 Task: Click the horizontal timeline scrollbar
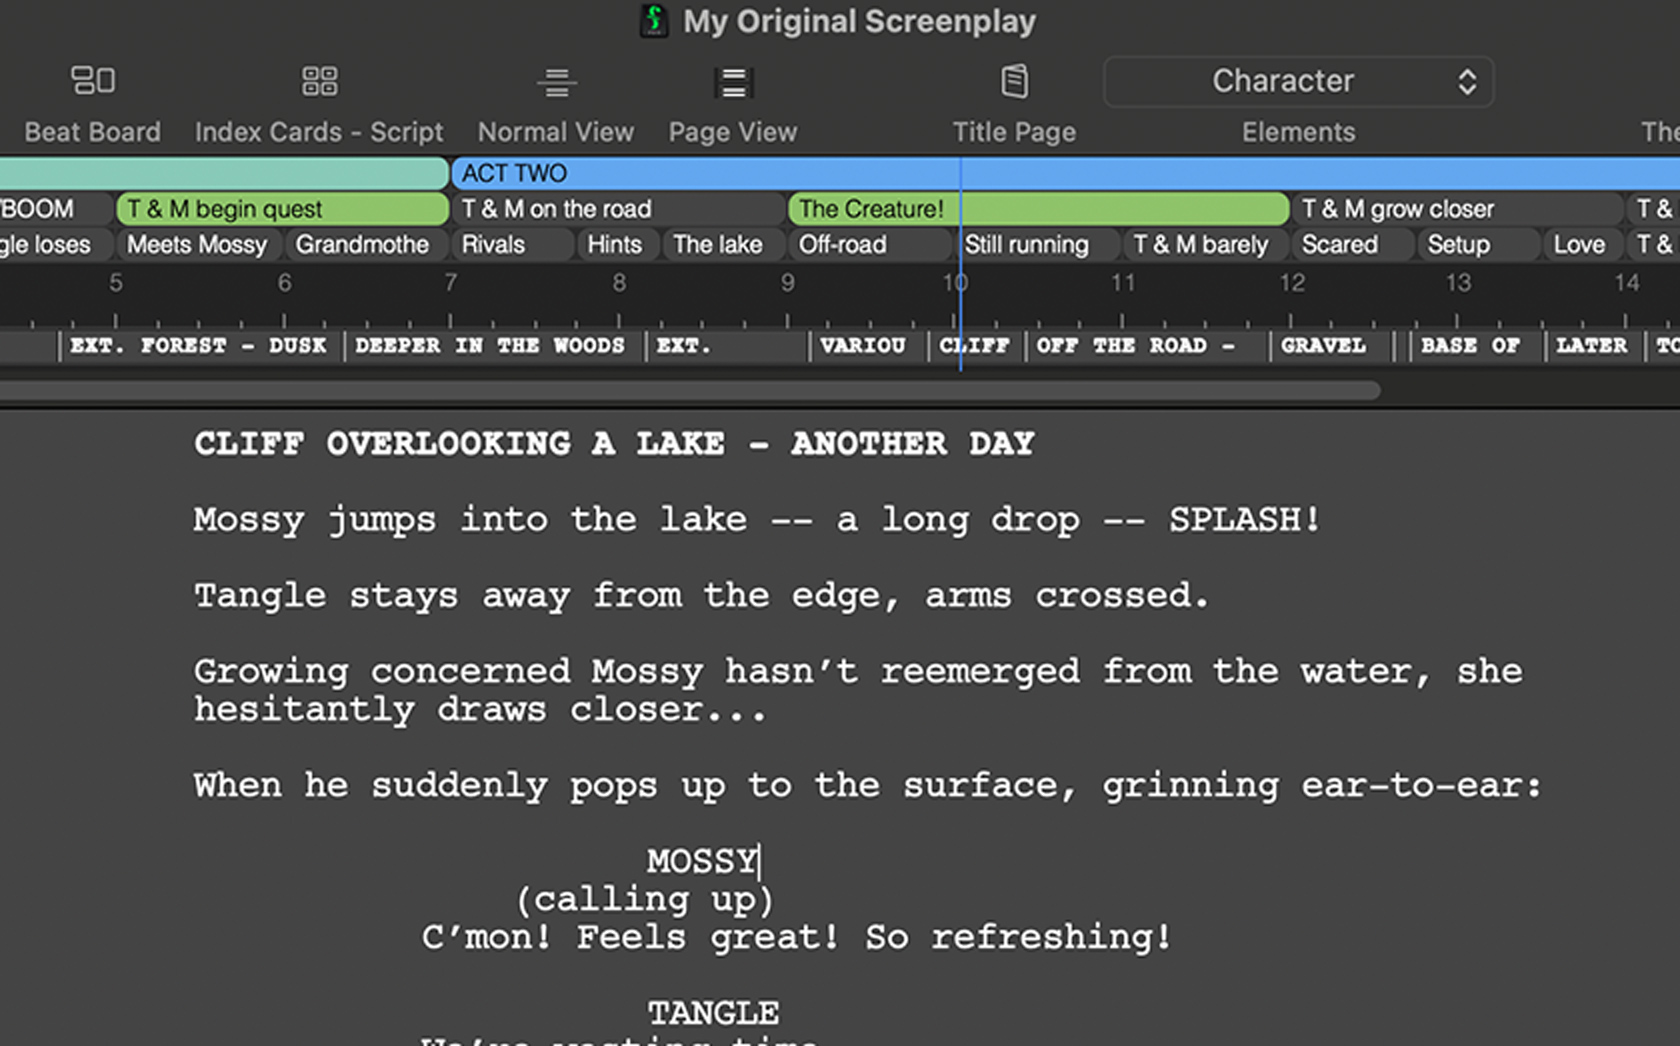(690, 391)
